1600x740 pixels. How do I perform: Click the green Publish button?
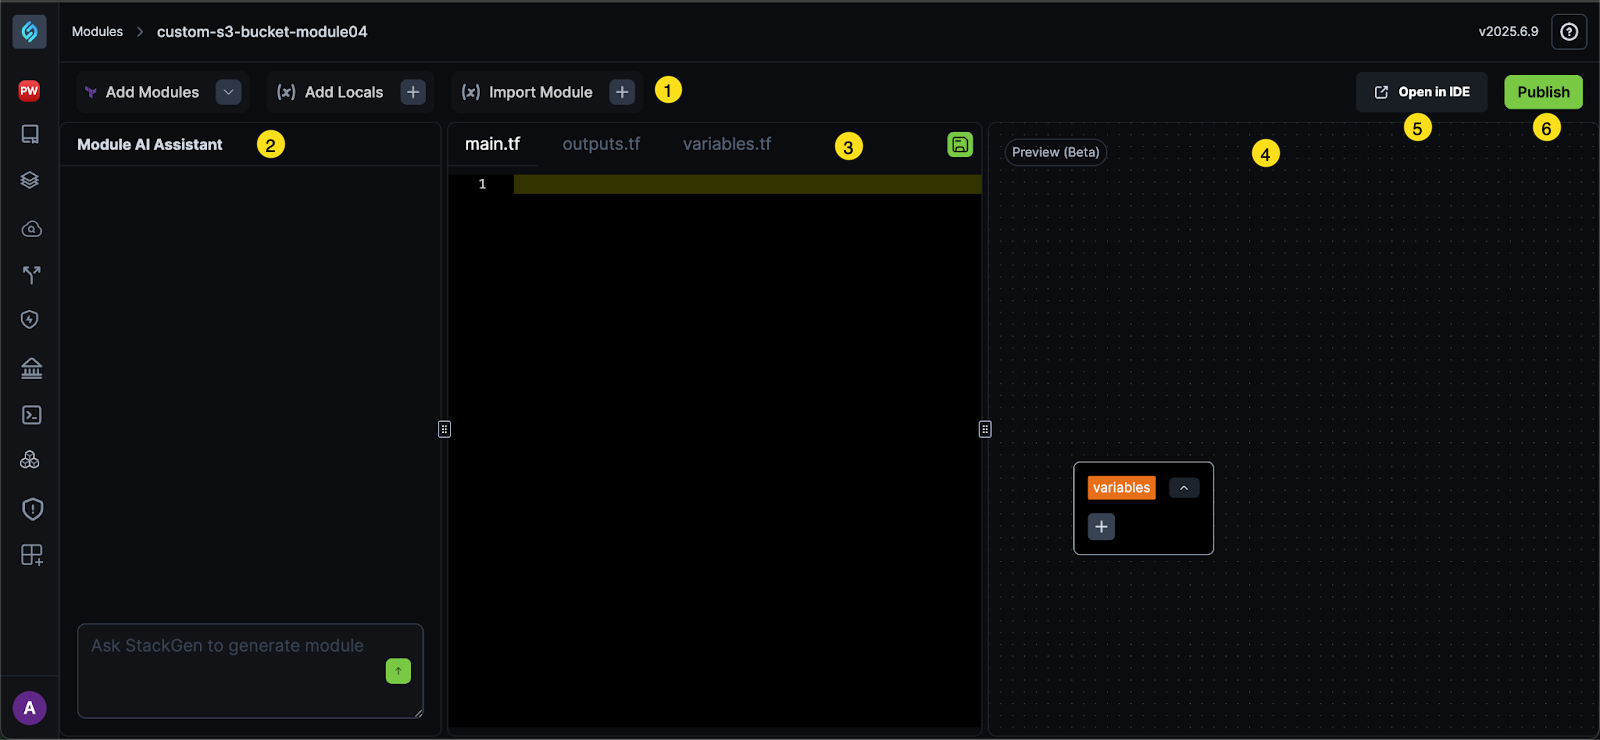point(1543,92)
